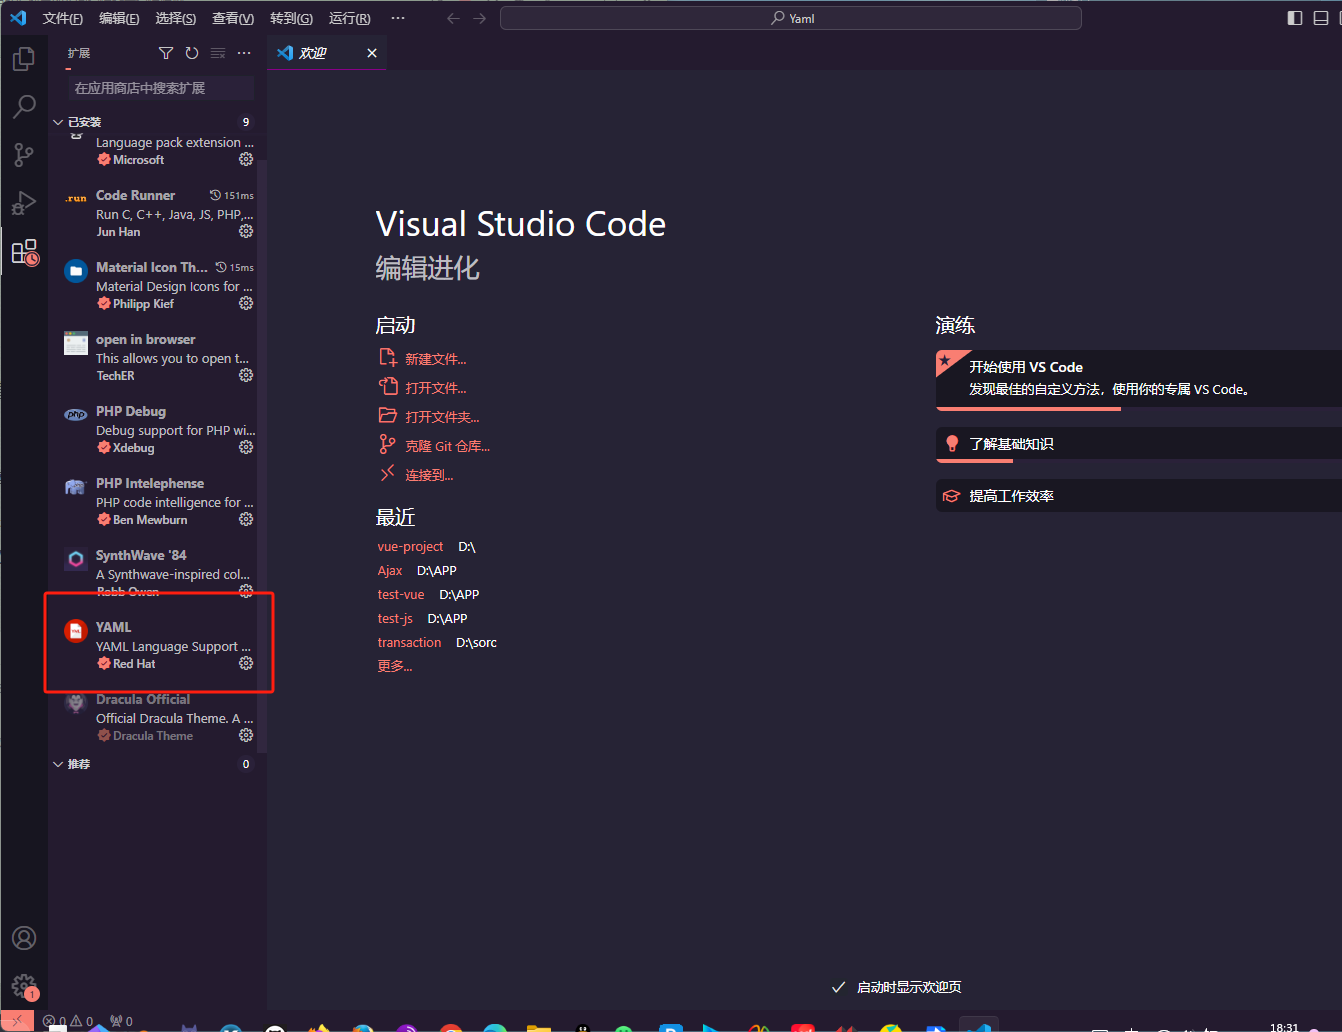Open Source Control view in activity bar
The width and height of the screenshot is (1342, 1032).
tap(24, 154)
